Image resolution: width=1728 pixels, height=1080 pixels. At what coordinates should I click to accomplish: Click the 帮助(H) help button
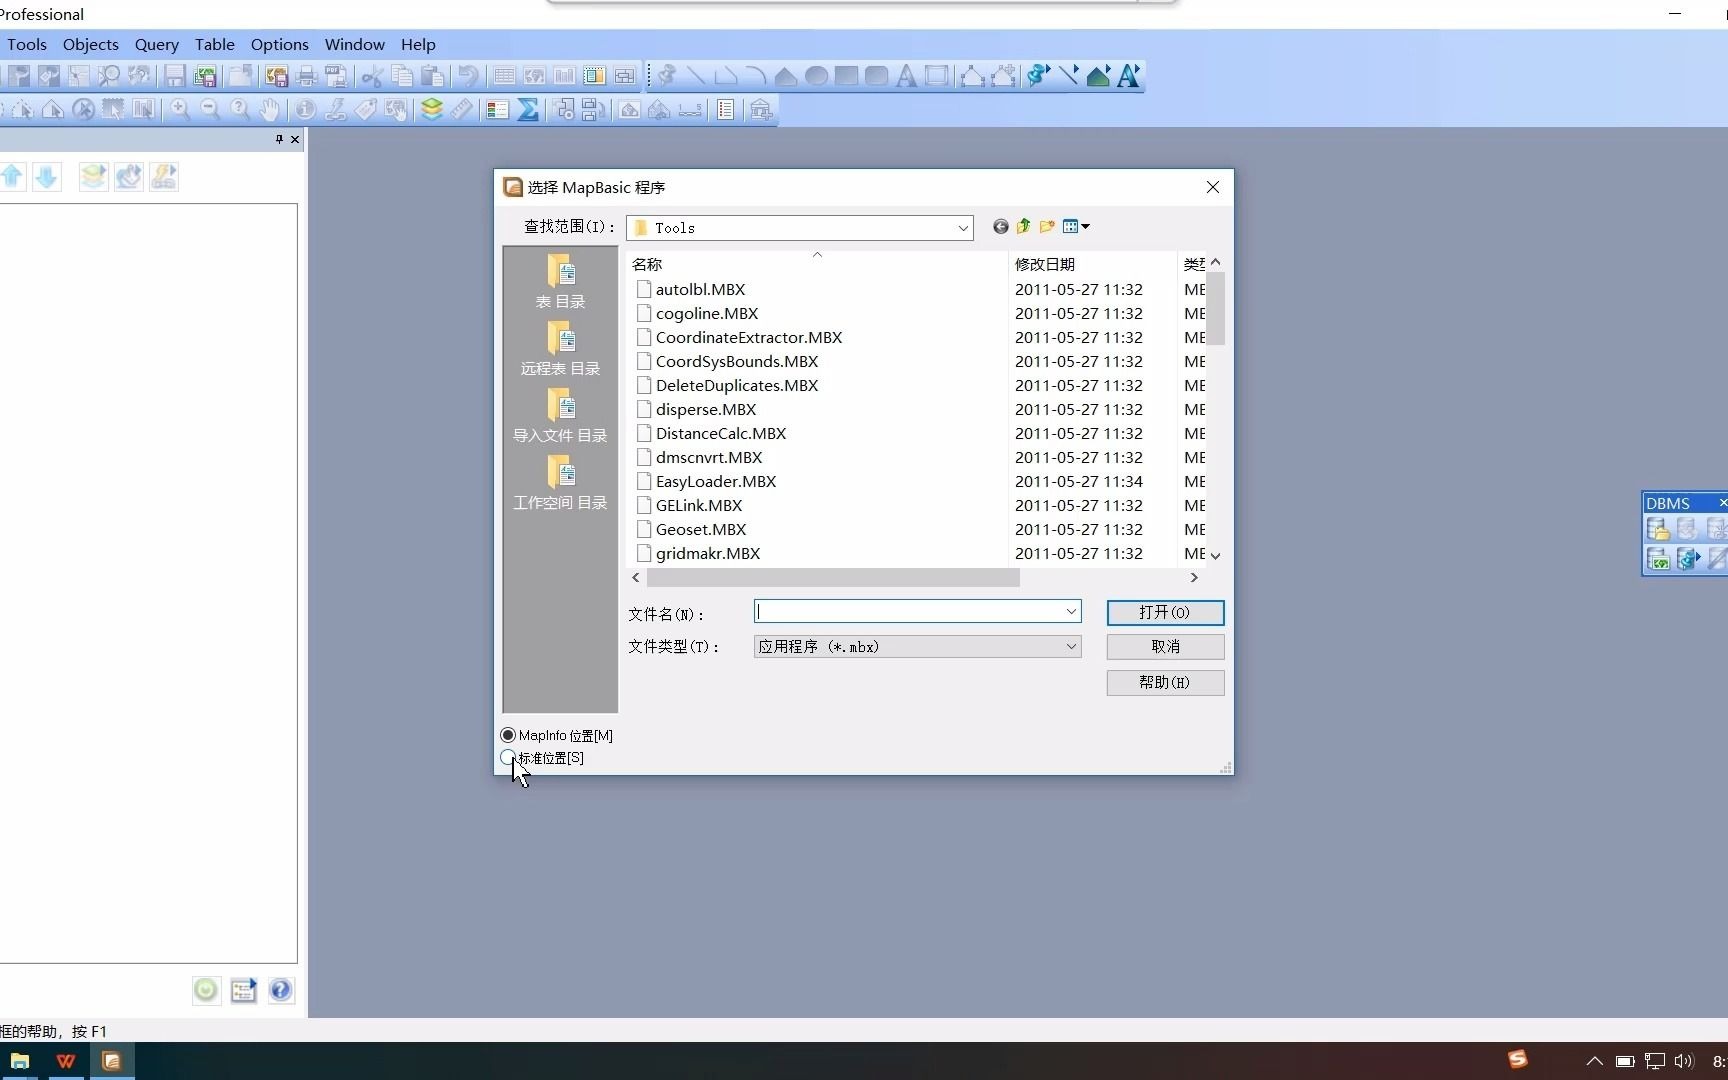coord(1165,683)
